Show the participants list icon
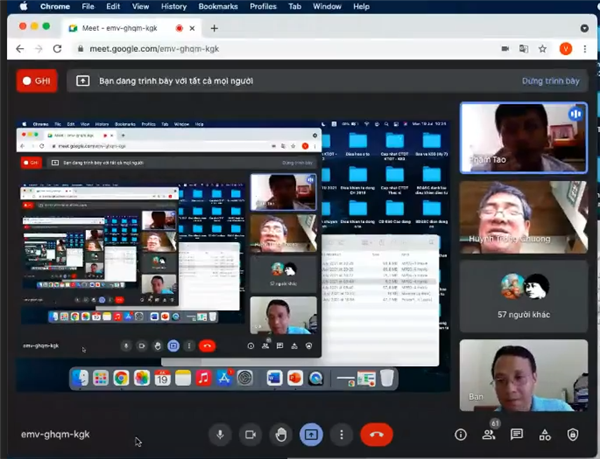The height and width of the screenshot is (459, 600). coord(489,435)
